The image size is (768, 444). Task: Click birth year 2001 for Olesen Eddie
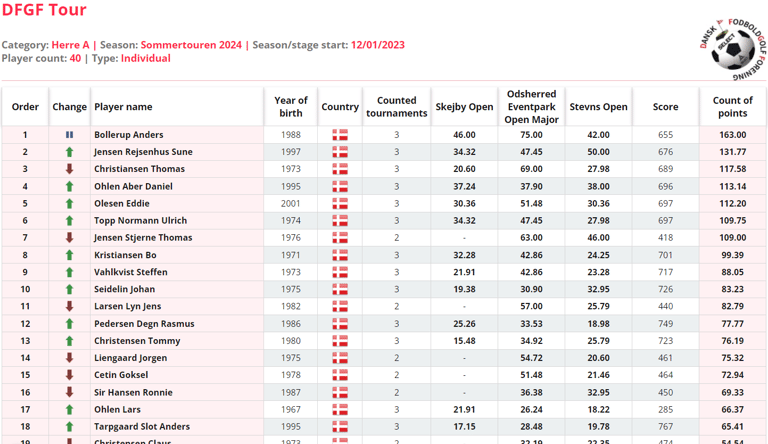[x=291, y=203]
